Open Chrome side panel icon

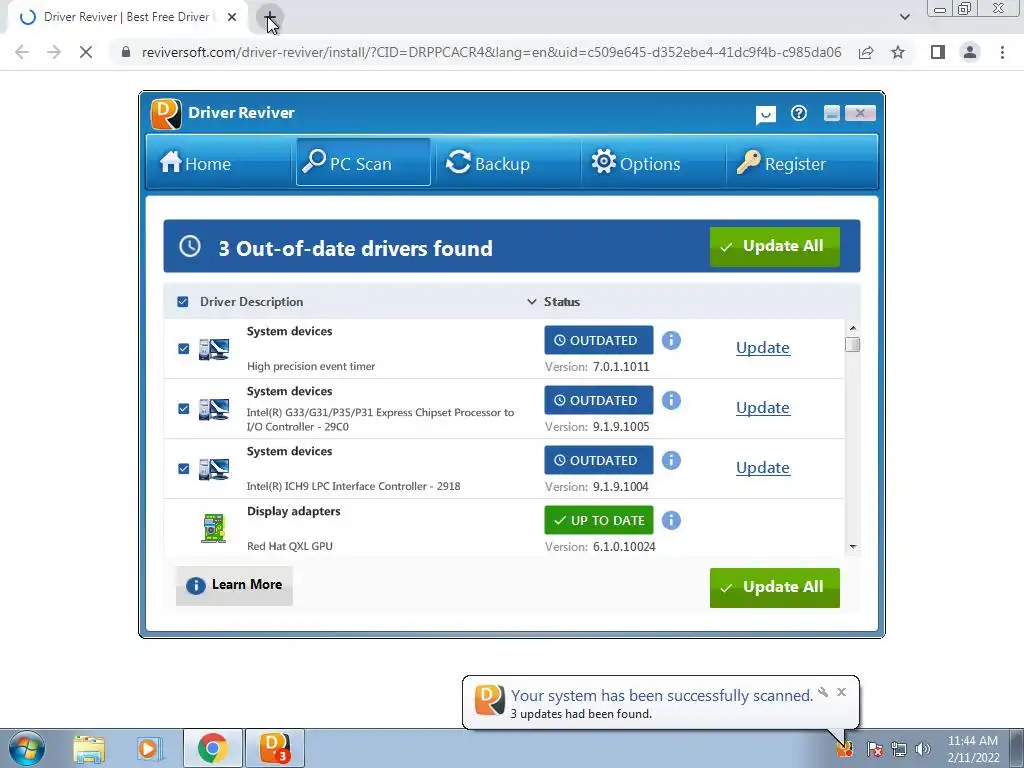click(938, 52)
